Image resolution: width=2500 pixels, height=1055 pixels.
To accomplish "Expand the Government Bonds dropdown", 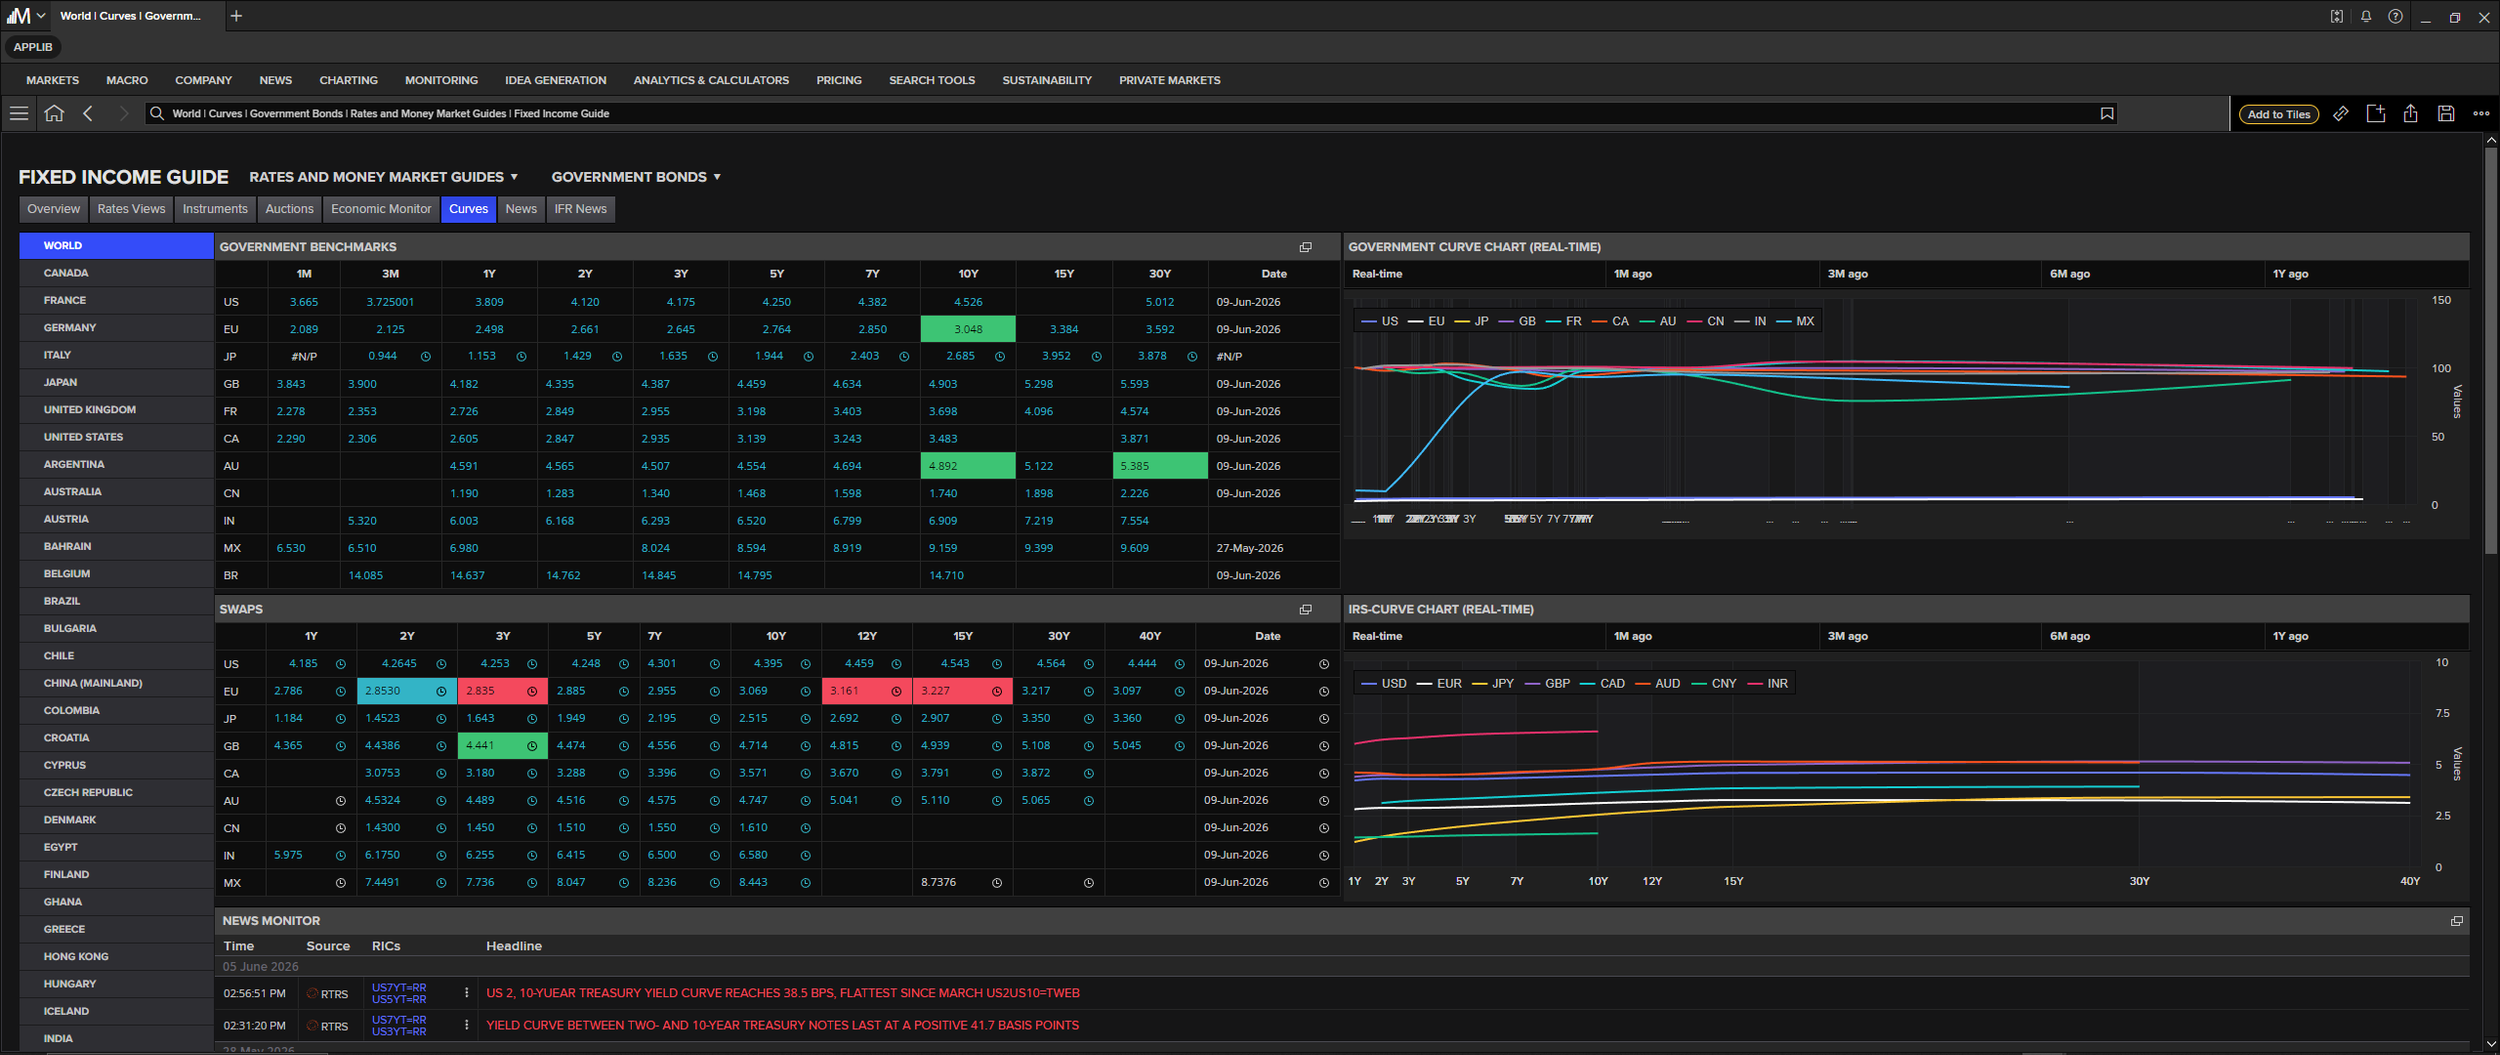I will pos(636,177).
